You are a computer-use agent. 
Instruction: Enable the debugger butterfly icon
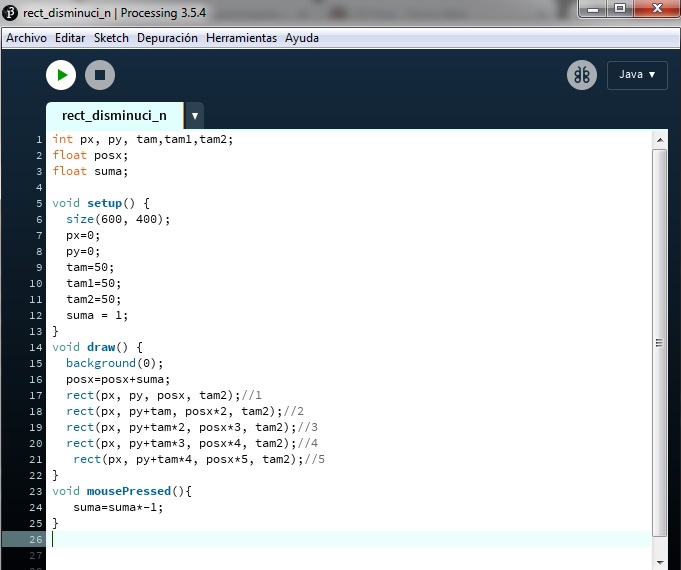pyautogui.click(x=581, y=75)
